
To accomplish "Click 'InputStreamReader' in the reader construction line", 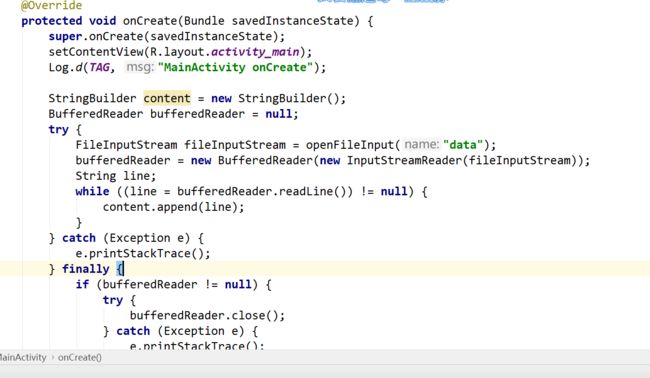I will coord(404,160).
